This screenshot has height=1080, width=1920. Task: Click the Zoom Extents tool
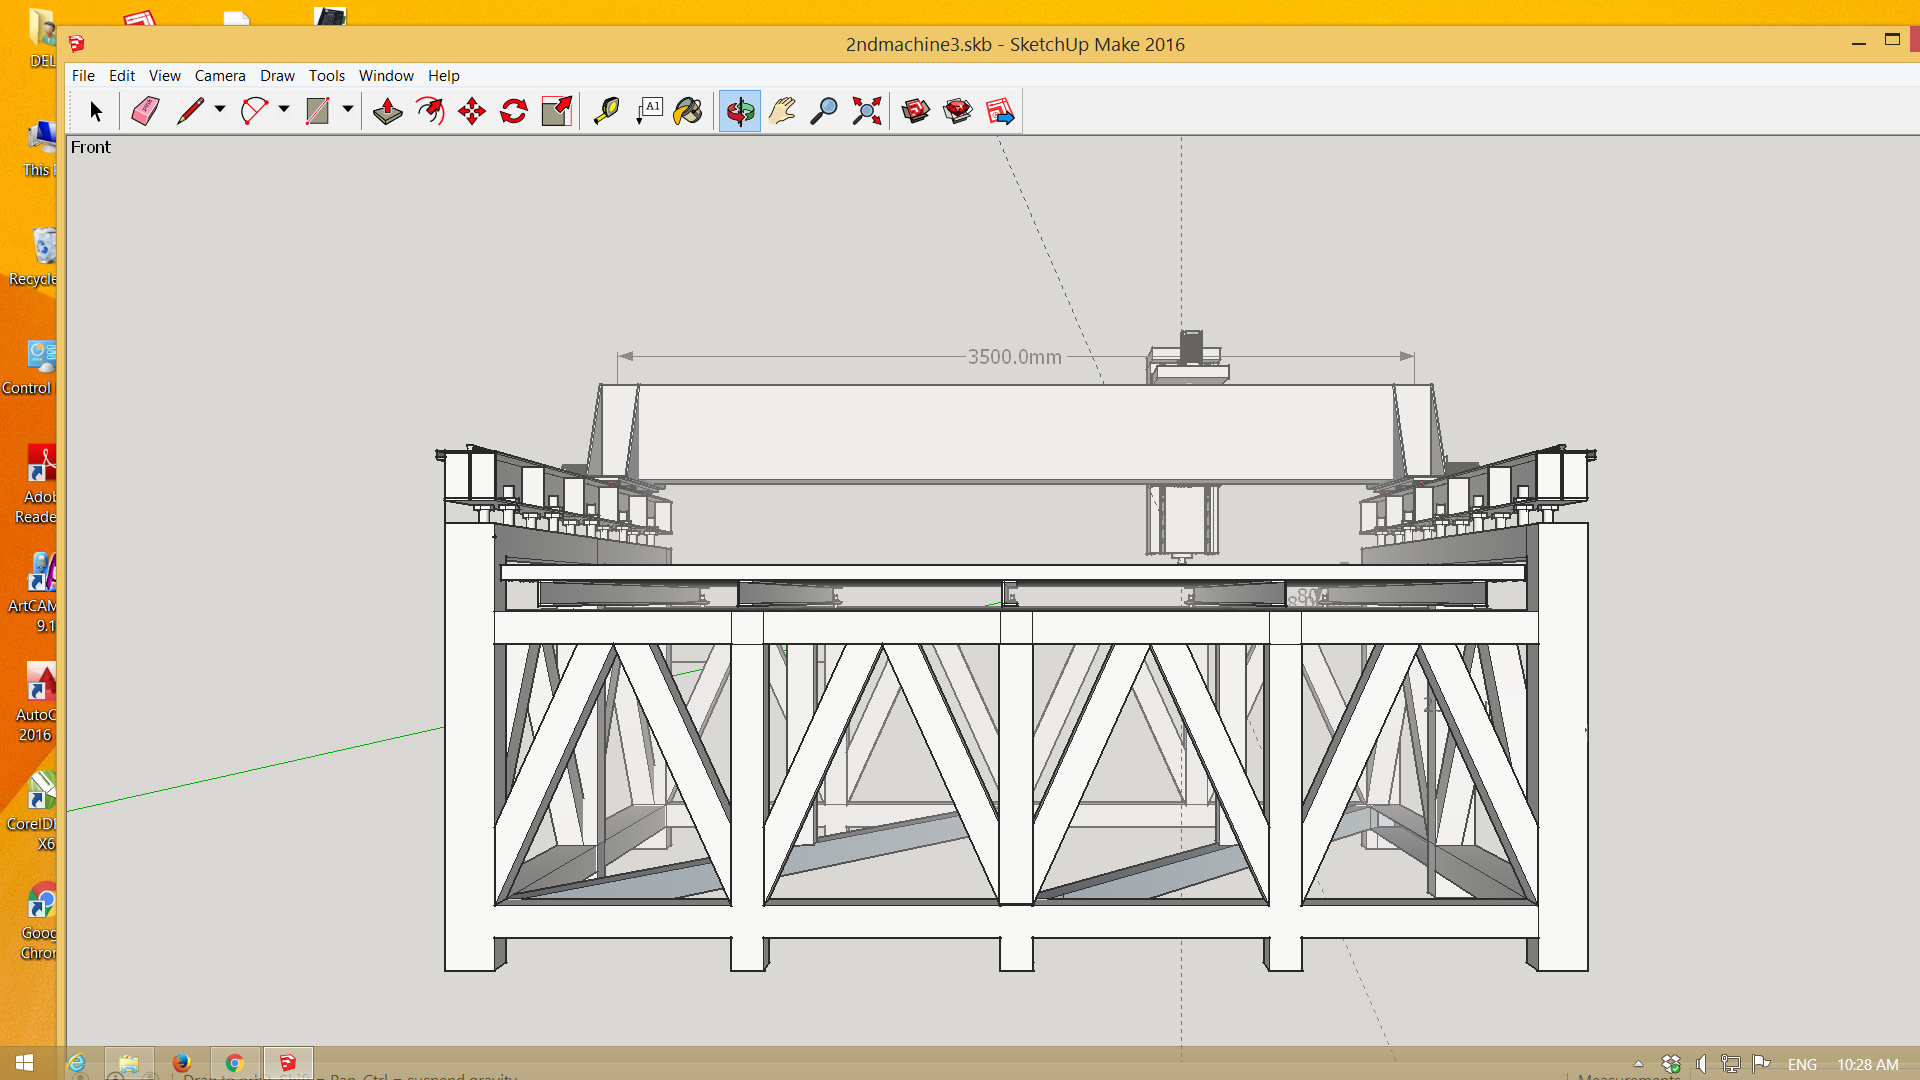(x=866, y=111)
